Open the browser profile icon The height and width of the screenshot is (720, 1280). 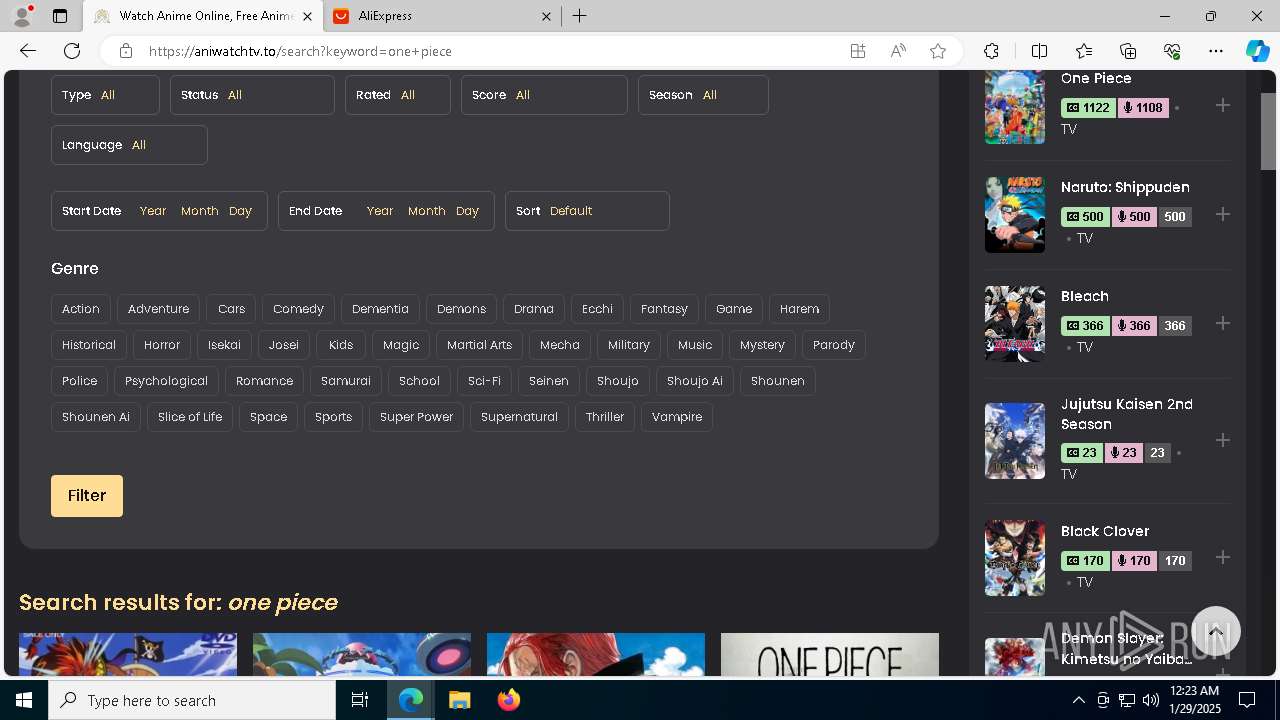22,16
